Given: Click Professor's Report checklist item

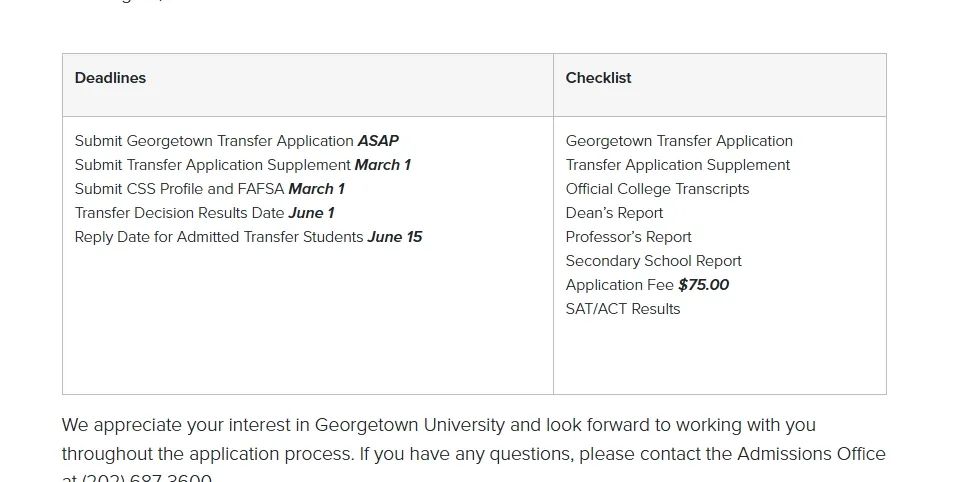Looking at the screenshot, I should 628,237.
